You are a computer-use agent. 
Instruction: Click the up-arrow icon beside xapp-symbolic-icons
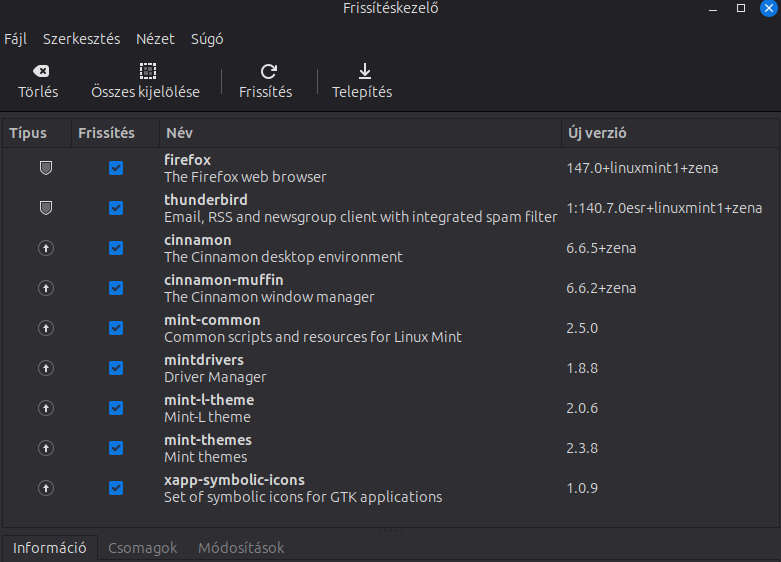click(x=45, y=488)
